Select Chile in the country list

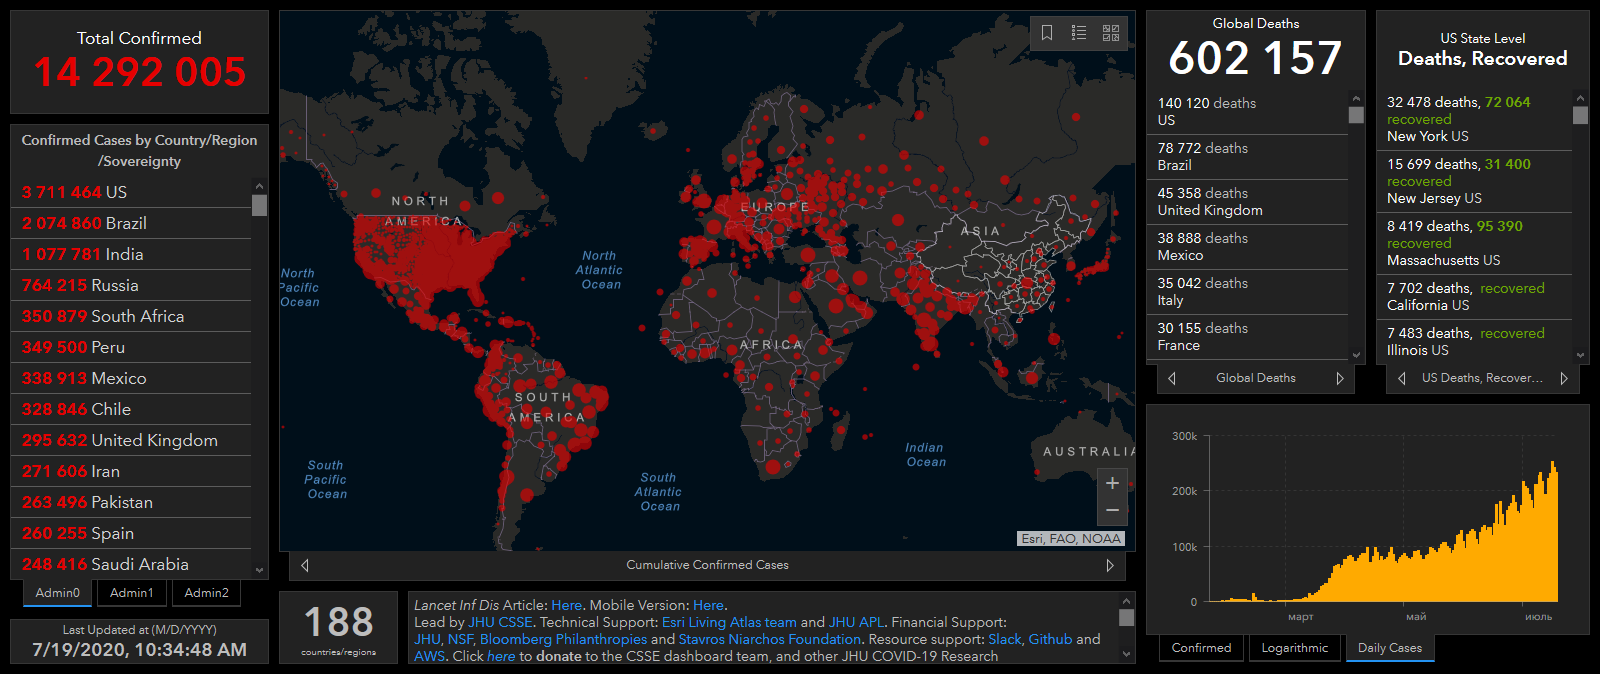click(131, 409)
